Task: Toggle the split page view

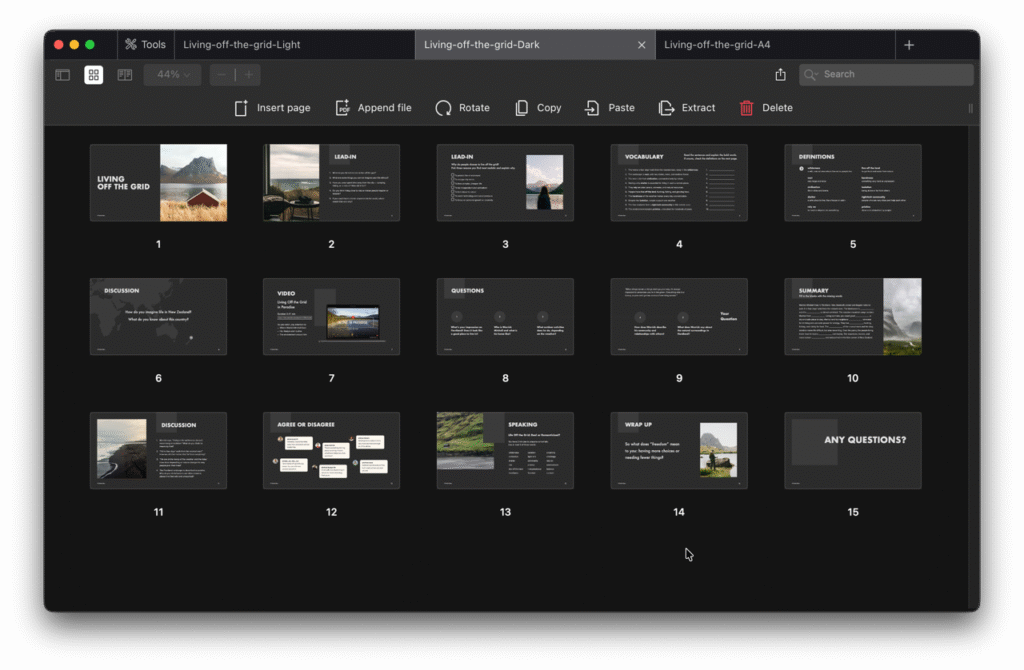Action: (x=124, y=75)
